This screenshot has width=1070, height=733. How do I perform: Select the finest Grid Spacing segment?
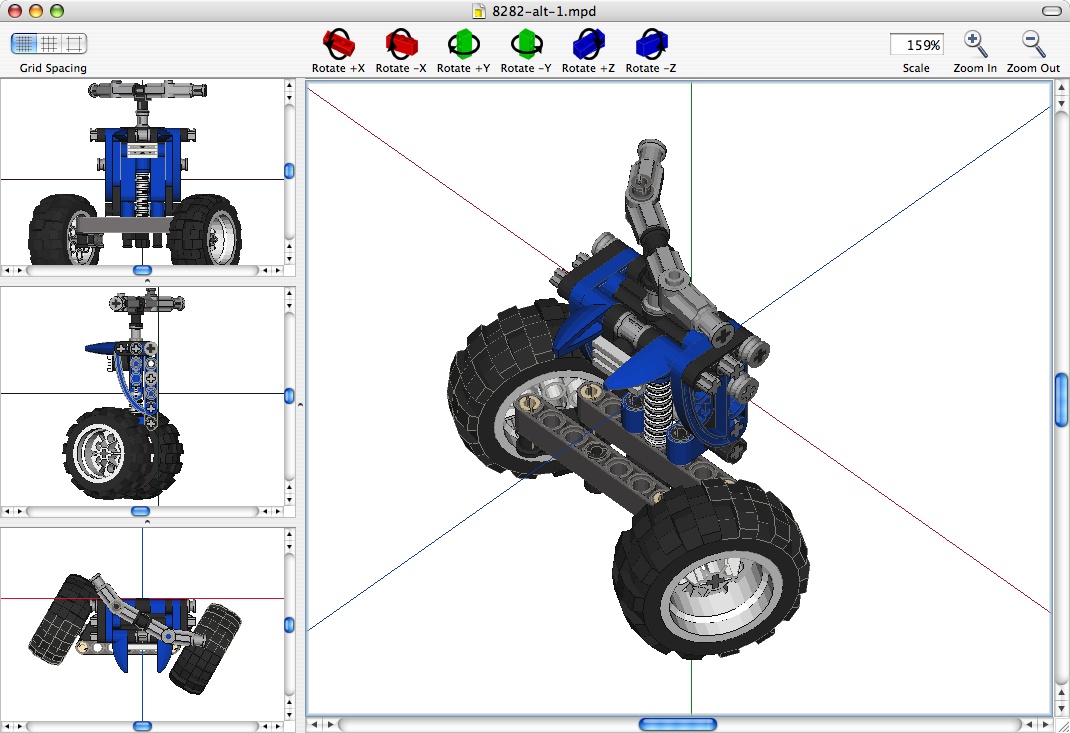click(22, 43)
